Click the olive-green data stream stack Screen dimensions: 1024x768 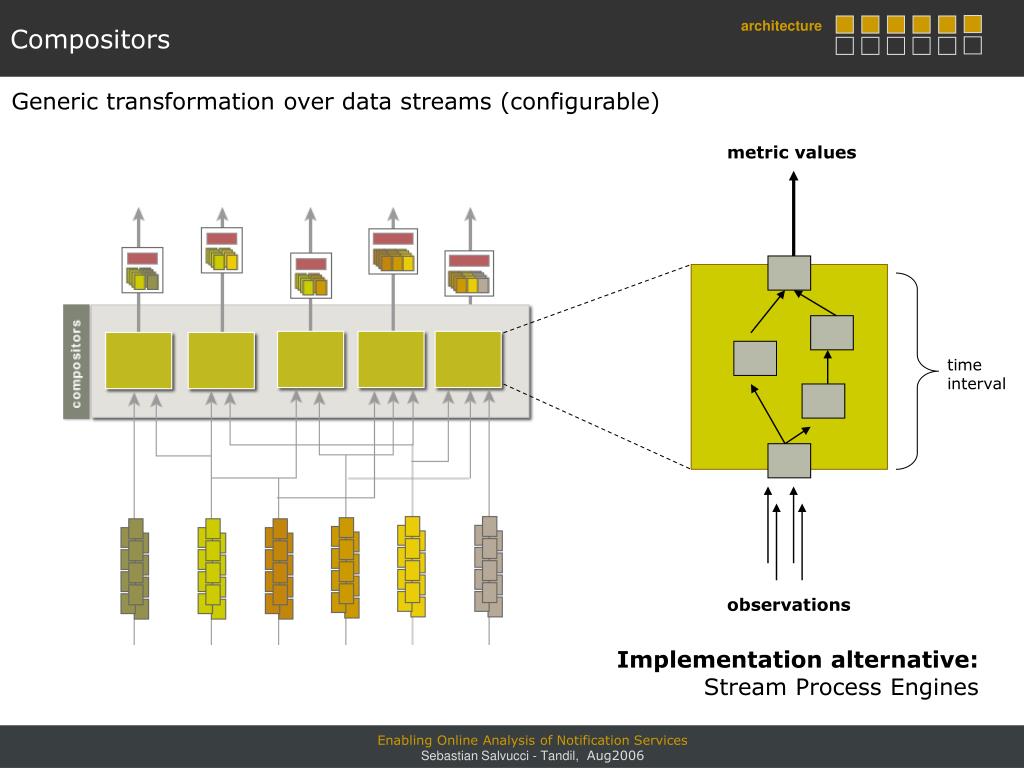click(x=135, y=569)
